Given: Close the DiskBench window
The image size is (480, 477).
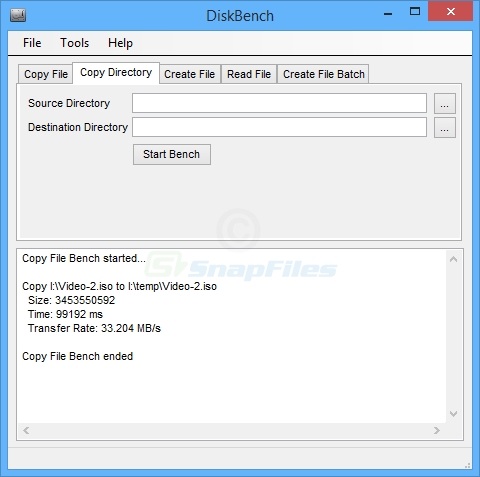Looking at the screenshot, I should (451, 11).
